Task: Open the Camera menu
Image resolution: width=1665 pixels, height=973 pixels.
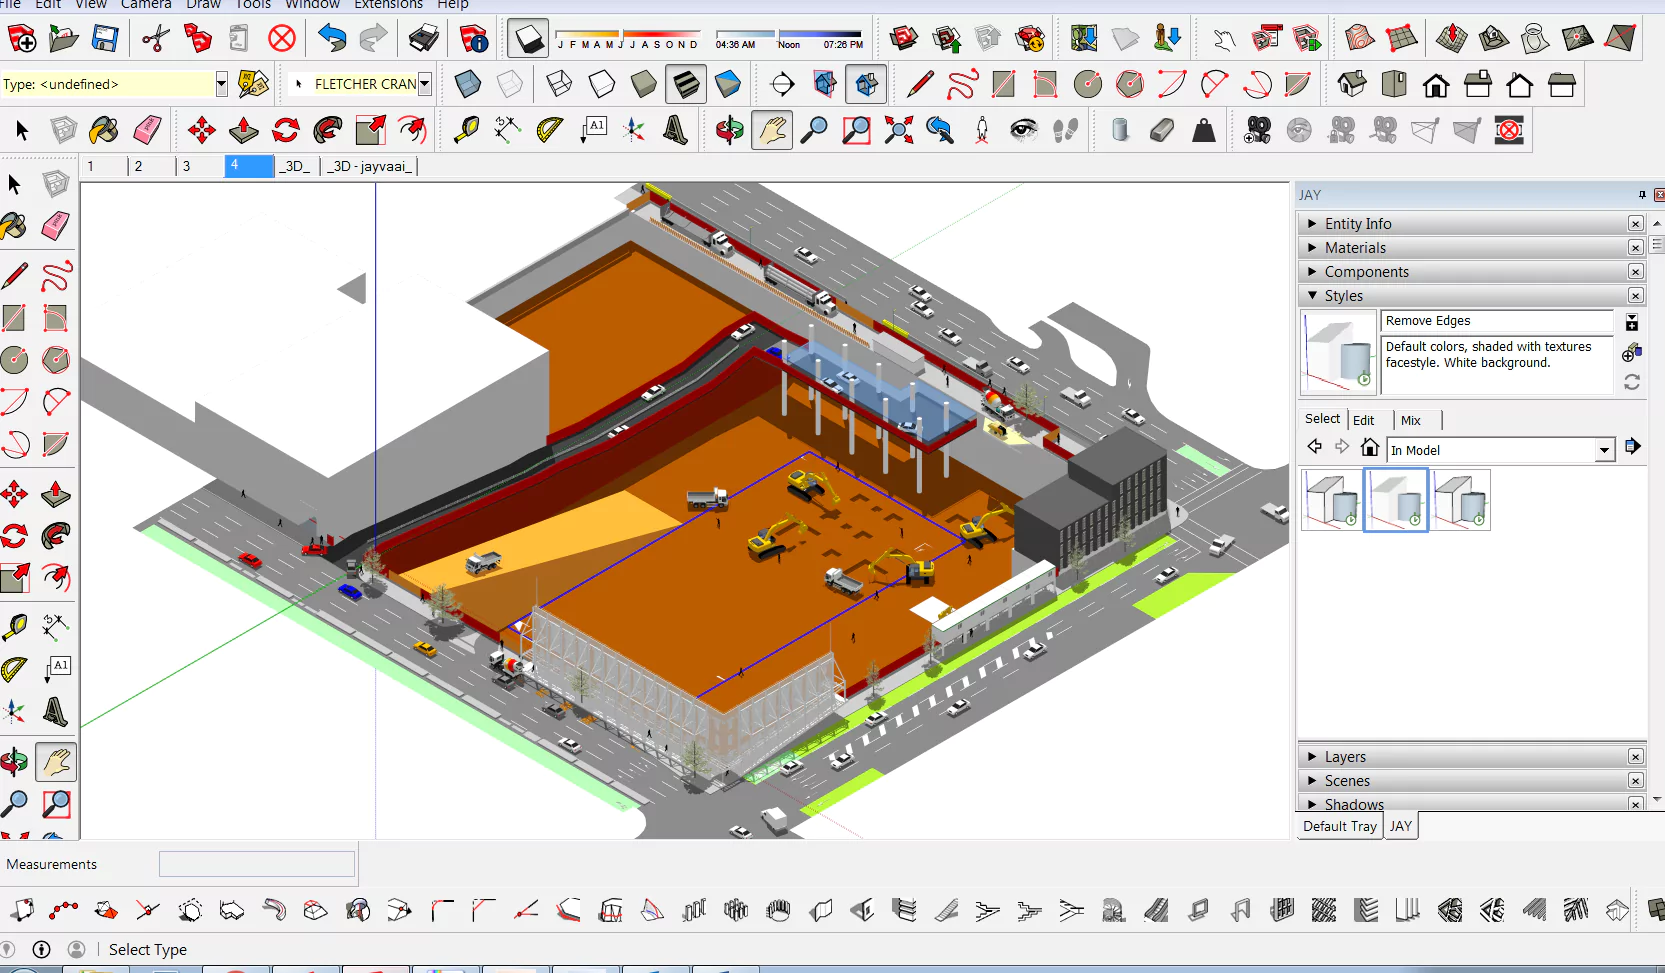Action: pos(146,5)
